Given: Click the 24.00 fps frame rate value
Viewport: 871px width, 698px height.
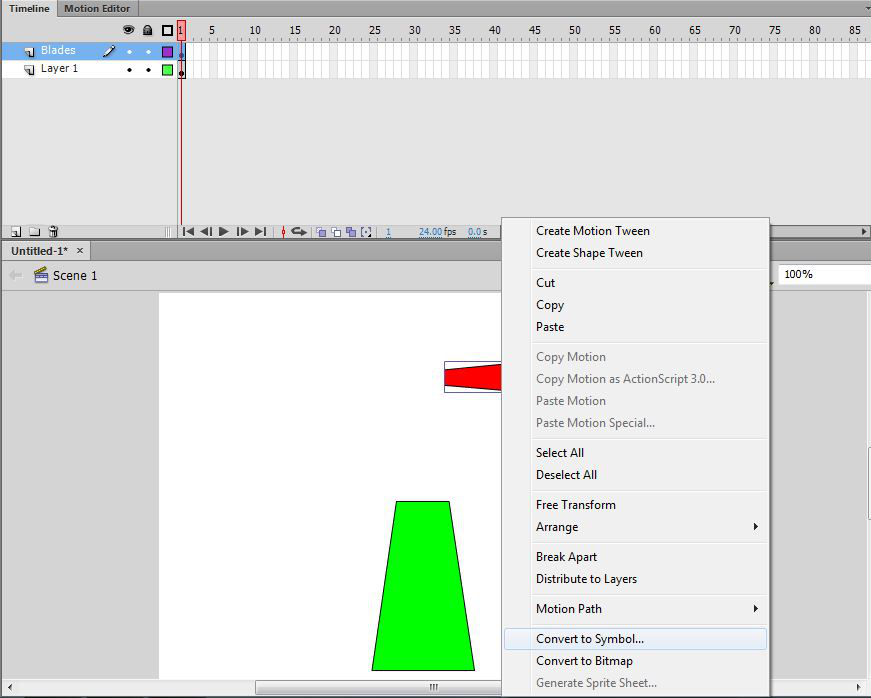Looking at the screenshot, I should coord(431,232).
